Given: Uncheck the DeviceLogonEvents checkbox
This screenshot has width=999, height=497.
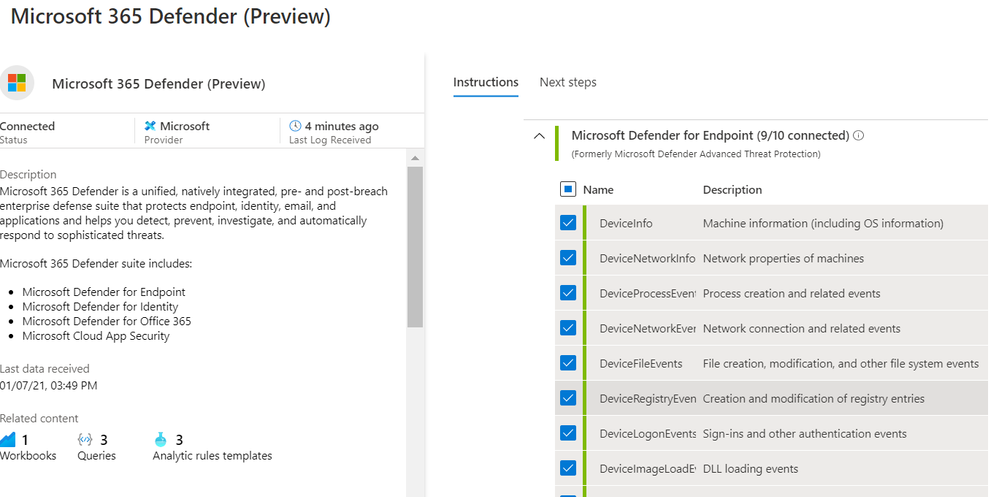Looking at the screenshot, I should tap(568, 433).
